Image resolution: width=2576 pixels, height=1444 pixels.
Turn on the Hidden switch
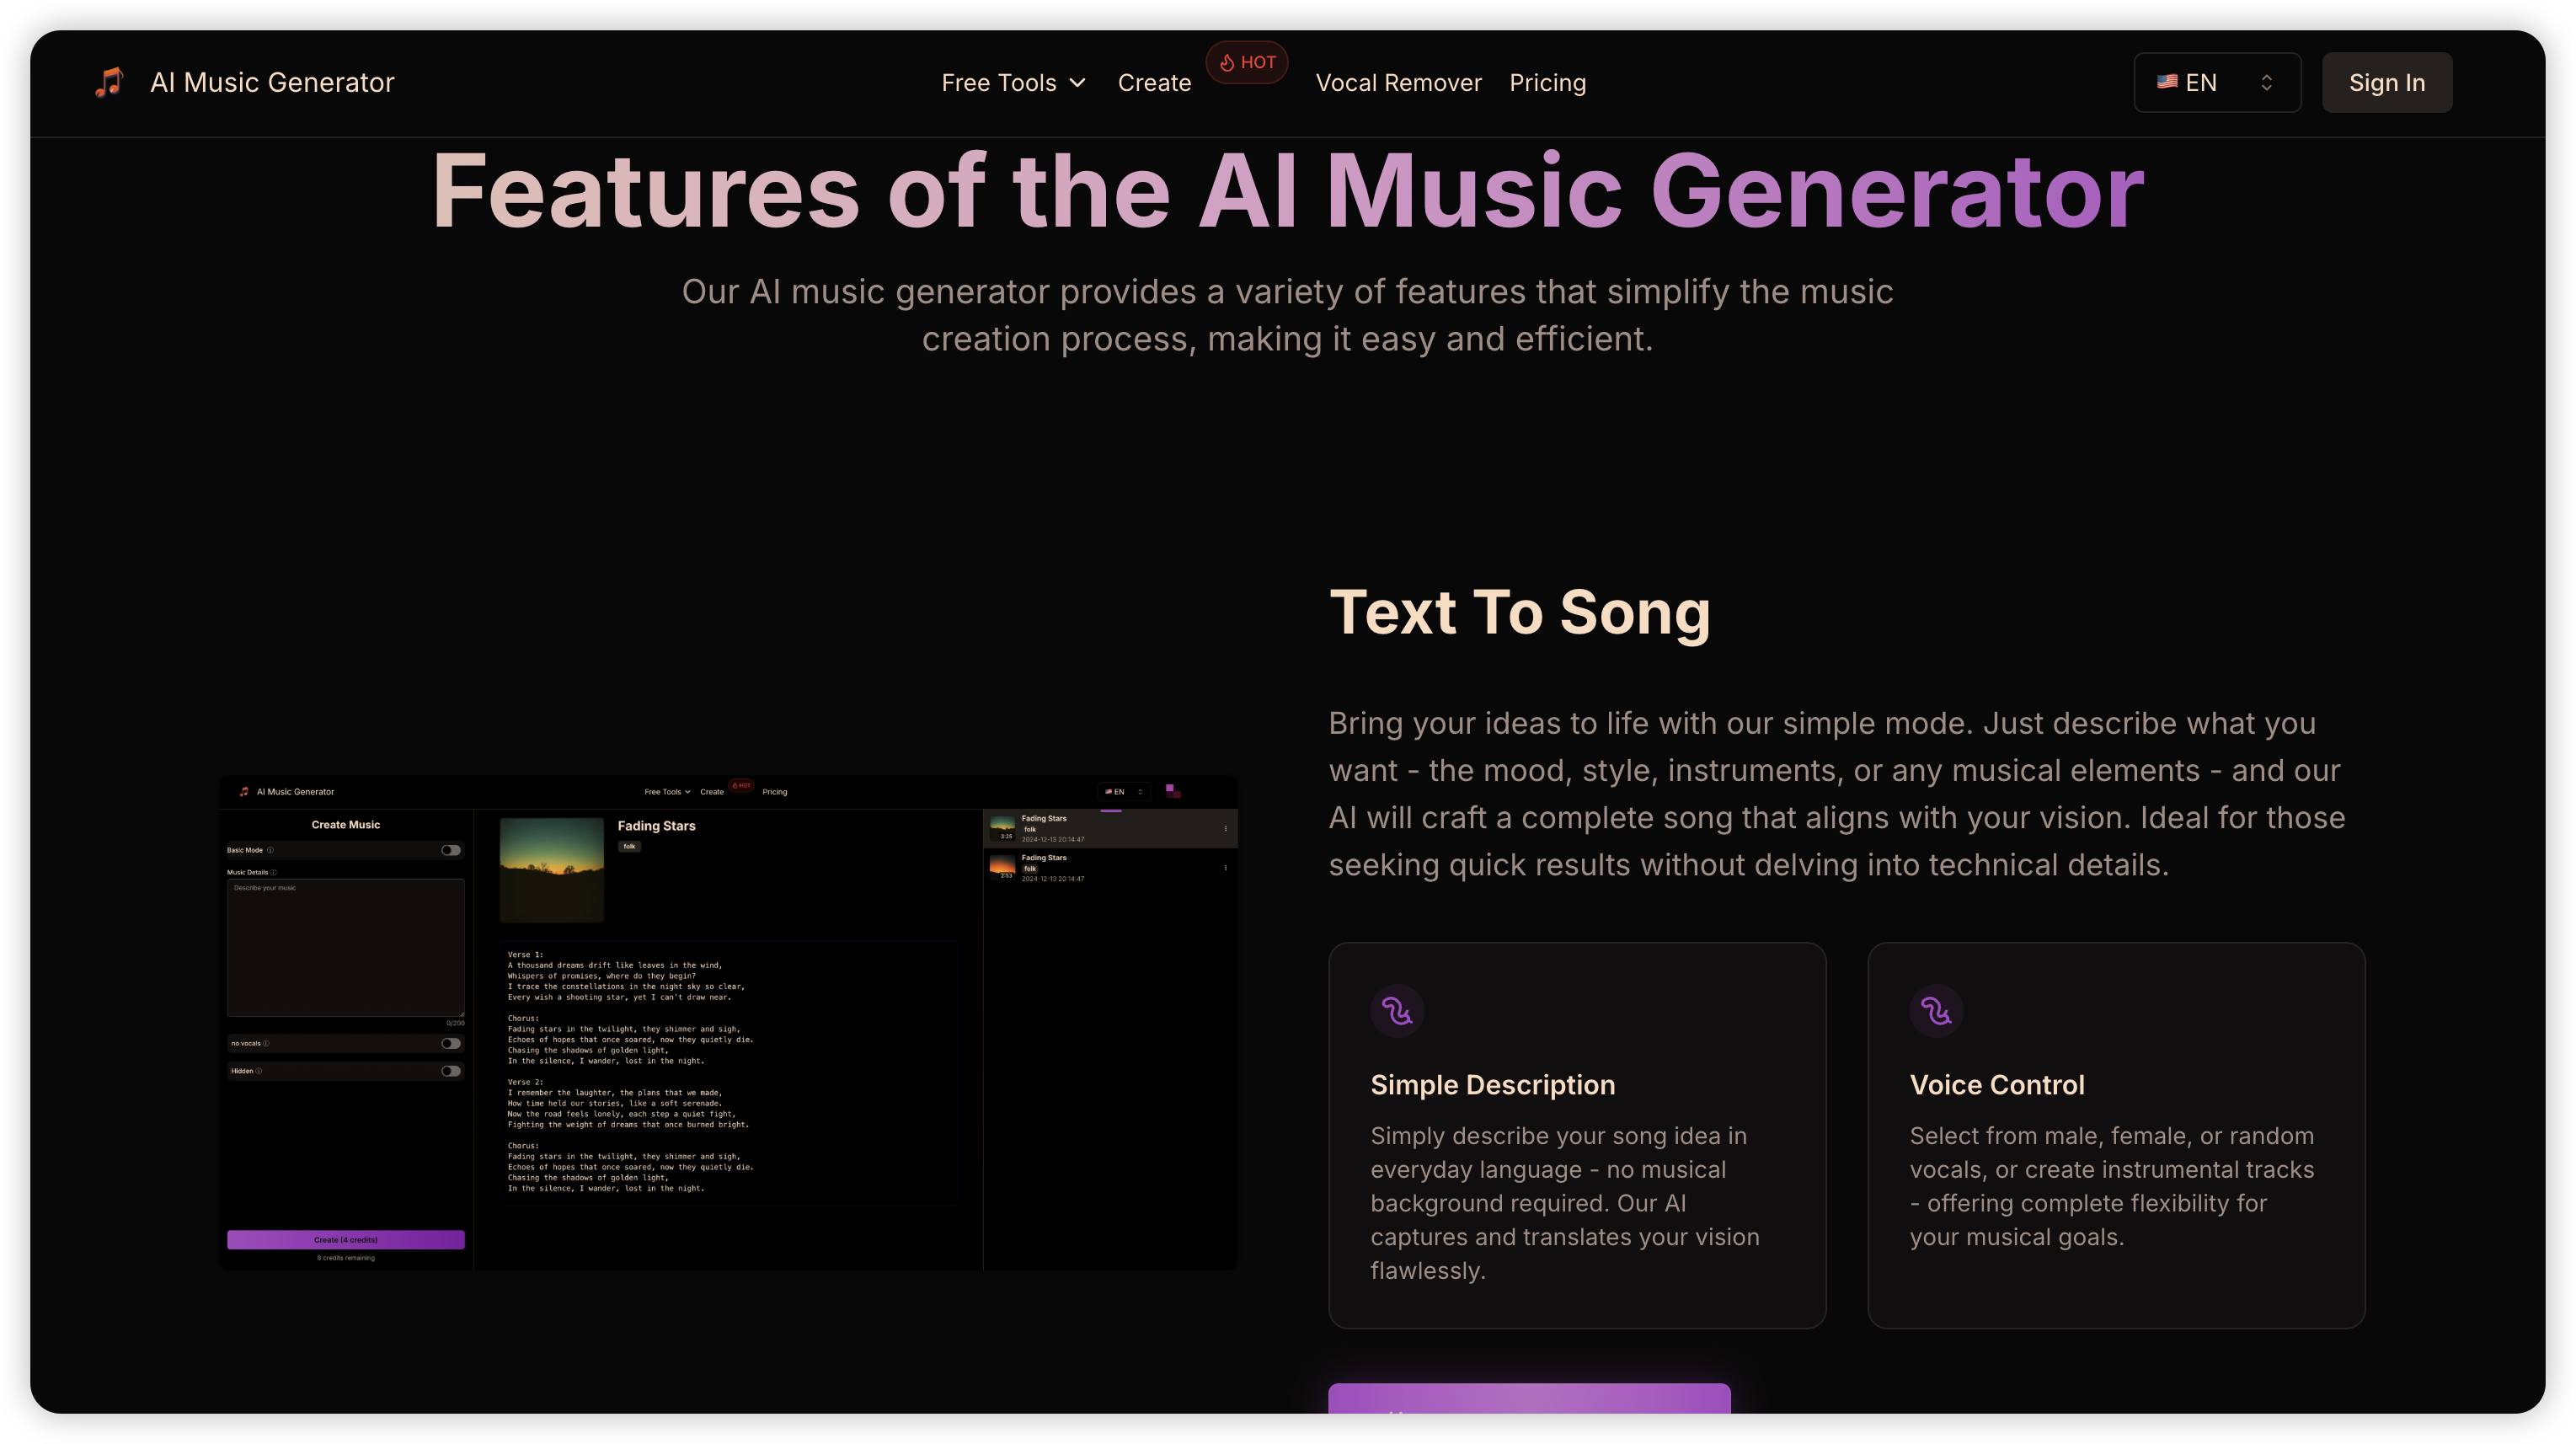click(x=451, y=1071)
